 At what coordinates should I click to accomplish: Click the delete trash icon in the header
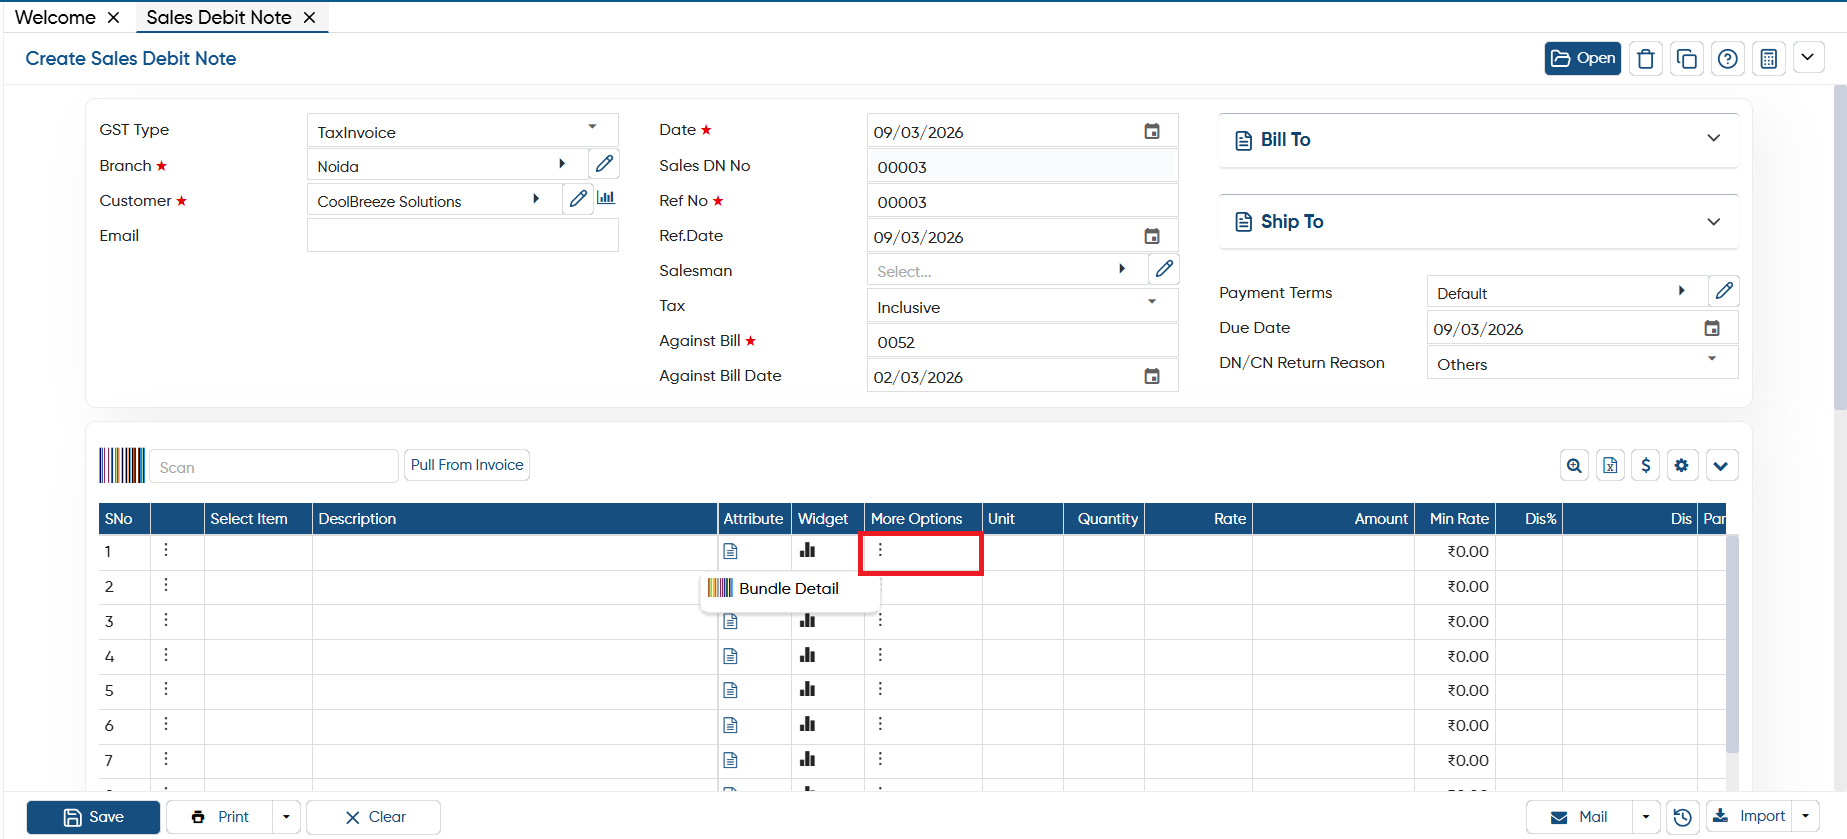1645,59
